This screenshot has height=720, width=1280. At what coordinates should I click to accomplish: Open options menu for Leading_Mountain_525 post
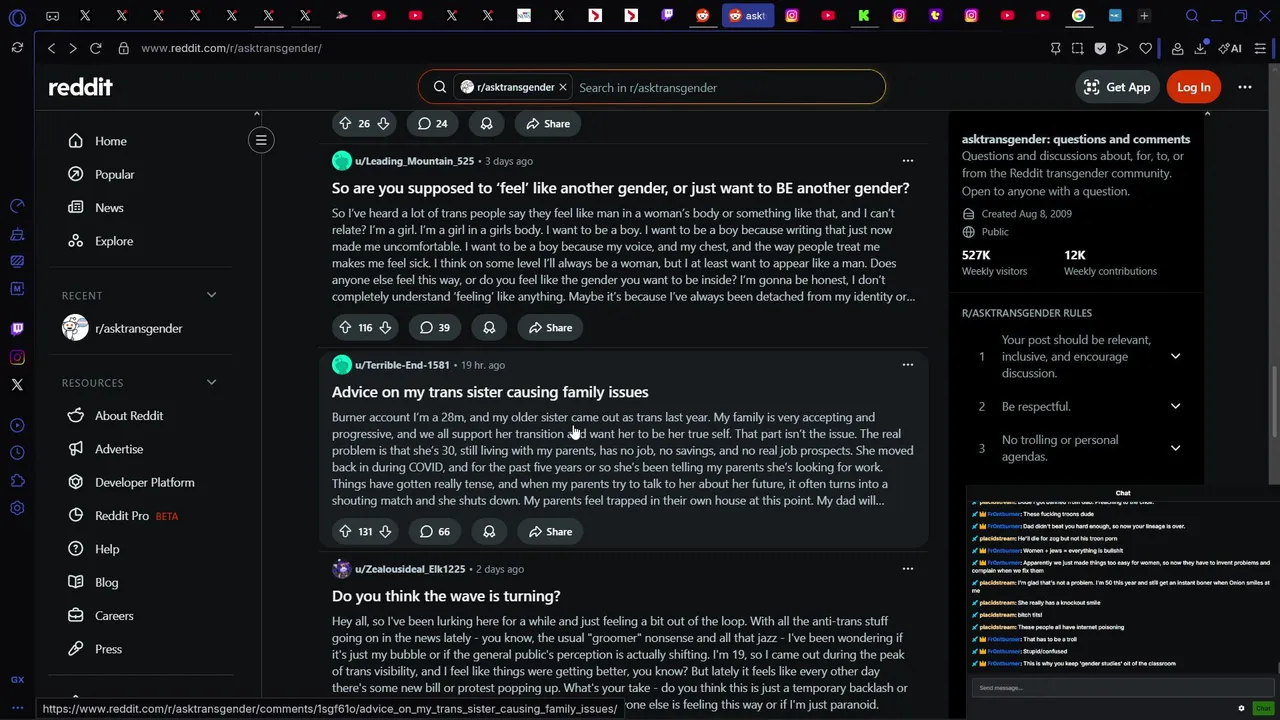click(907, 161)
